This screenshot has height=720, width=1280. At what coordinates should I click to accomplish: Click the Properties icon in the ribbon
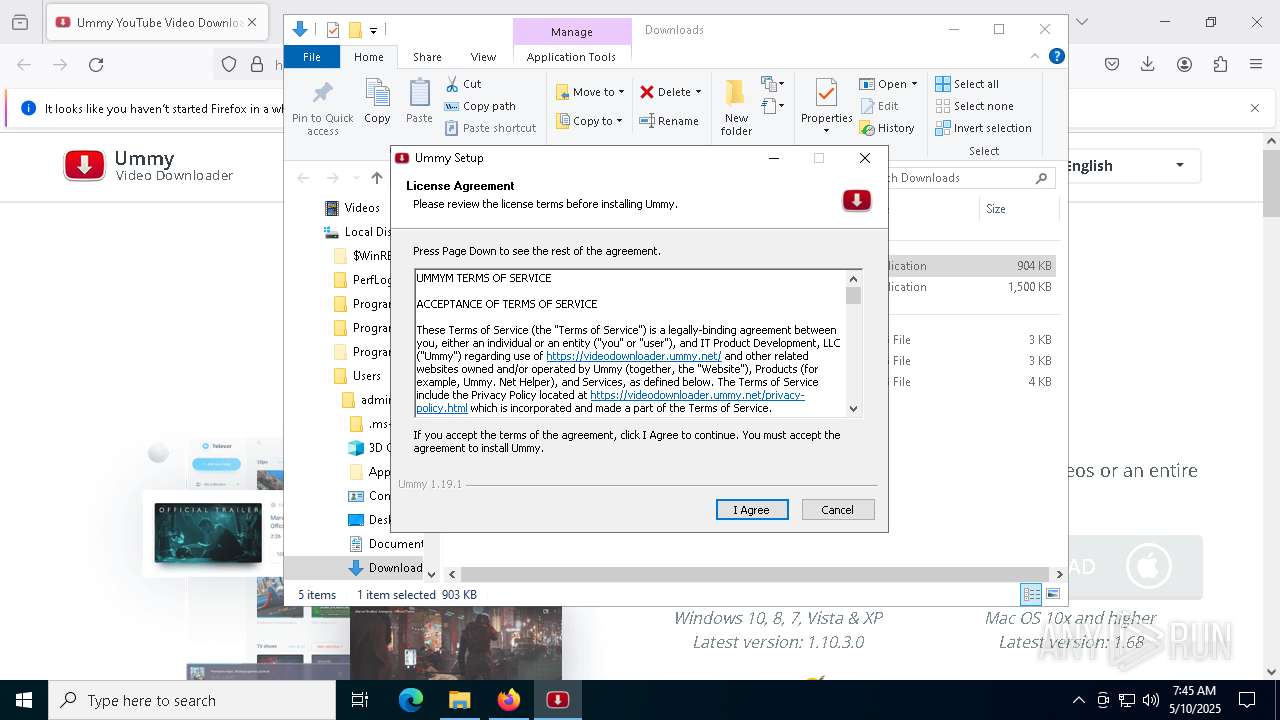826,93
